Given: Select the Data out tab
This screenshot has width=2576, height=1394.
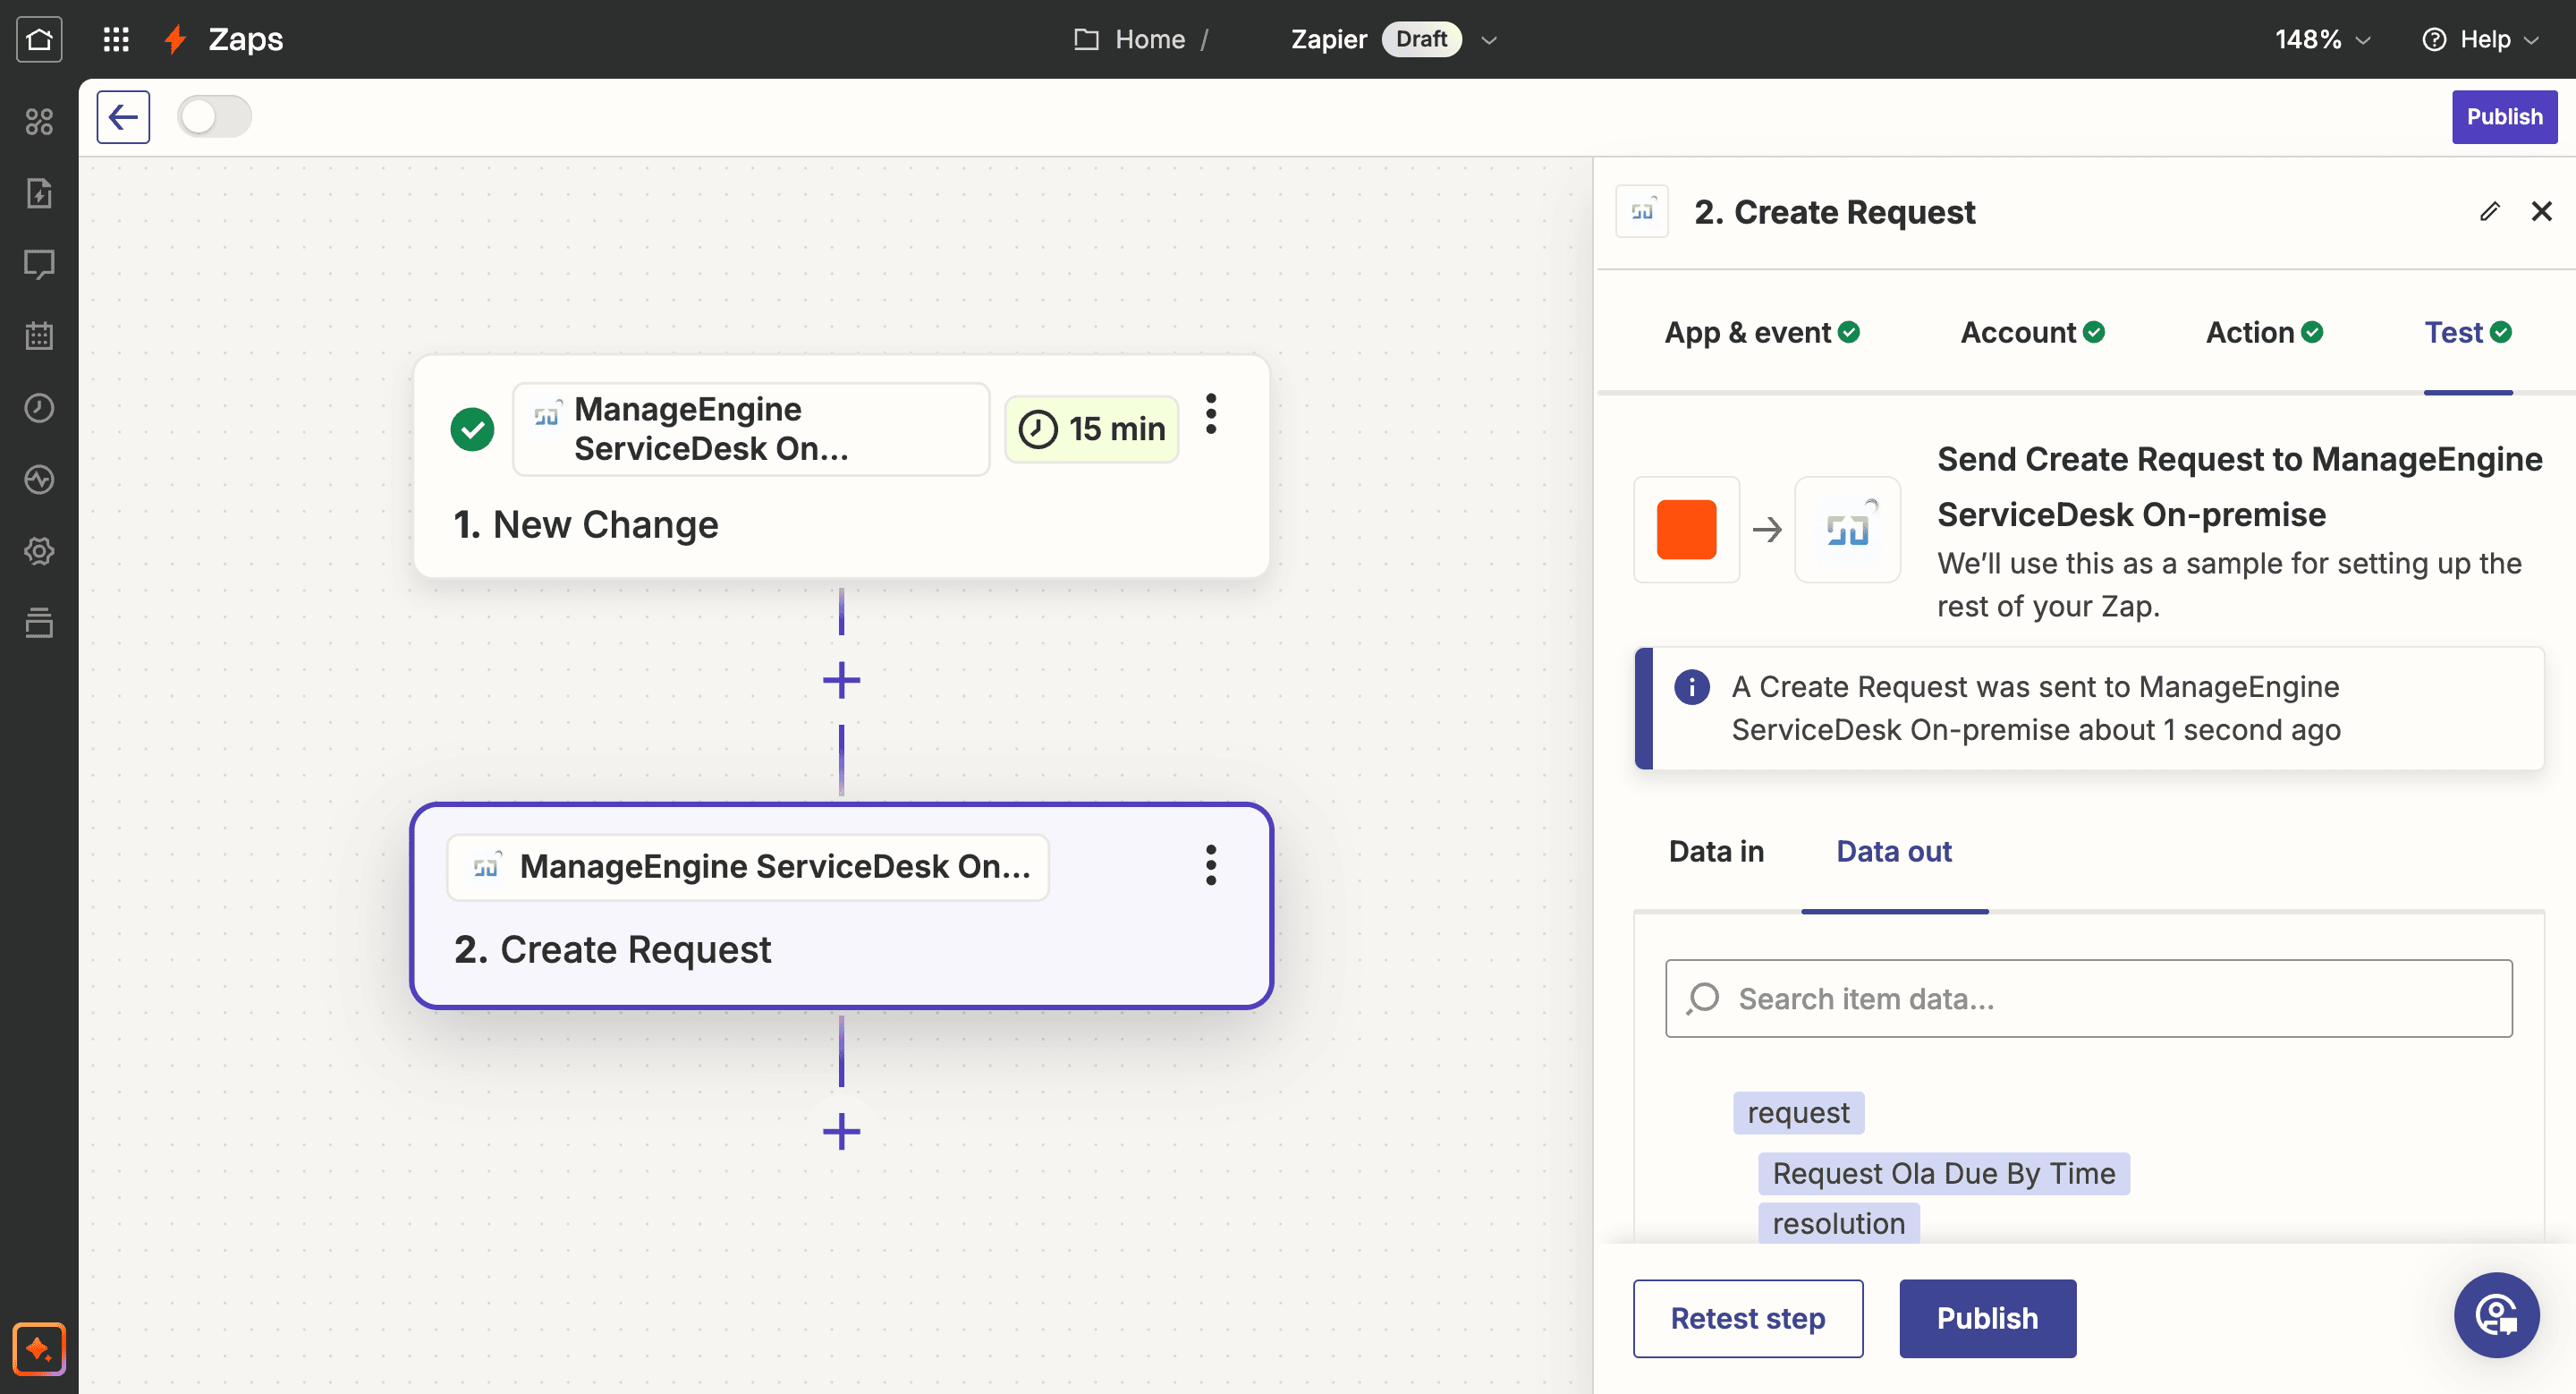Looking at the screenshot, I should coord(1893,851).
